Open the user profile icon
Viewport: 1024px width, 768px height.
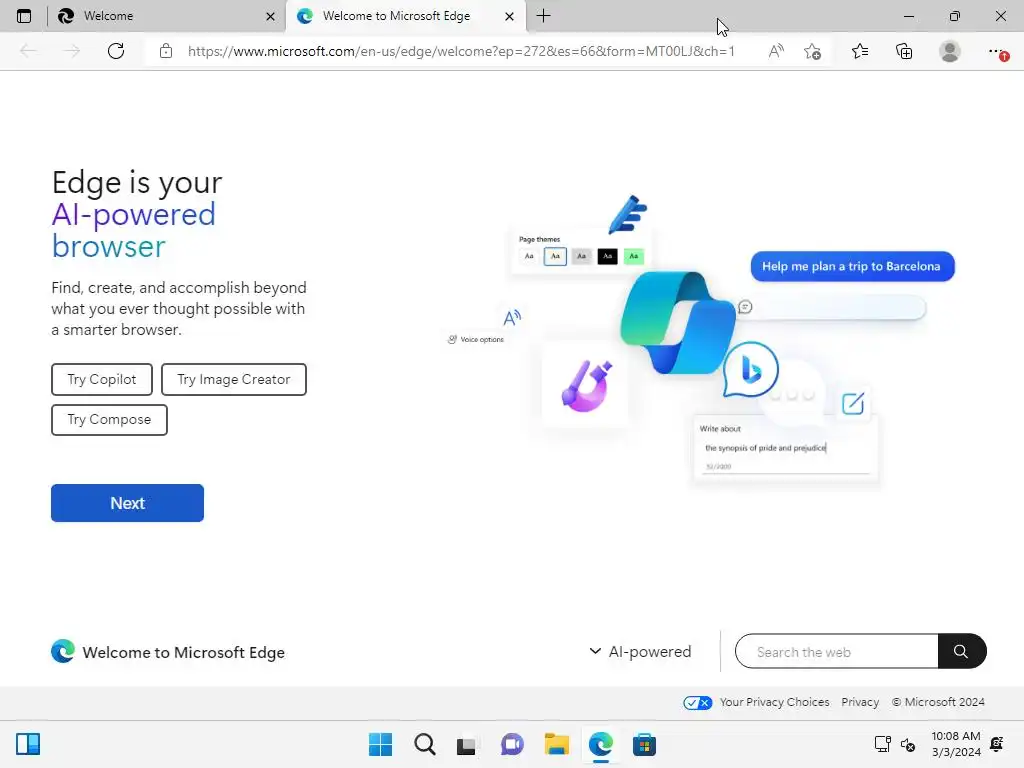click(x=950, y=51)
